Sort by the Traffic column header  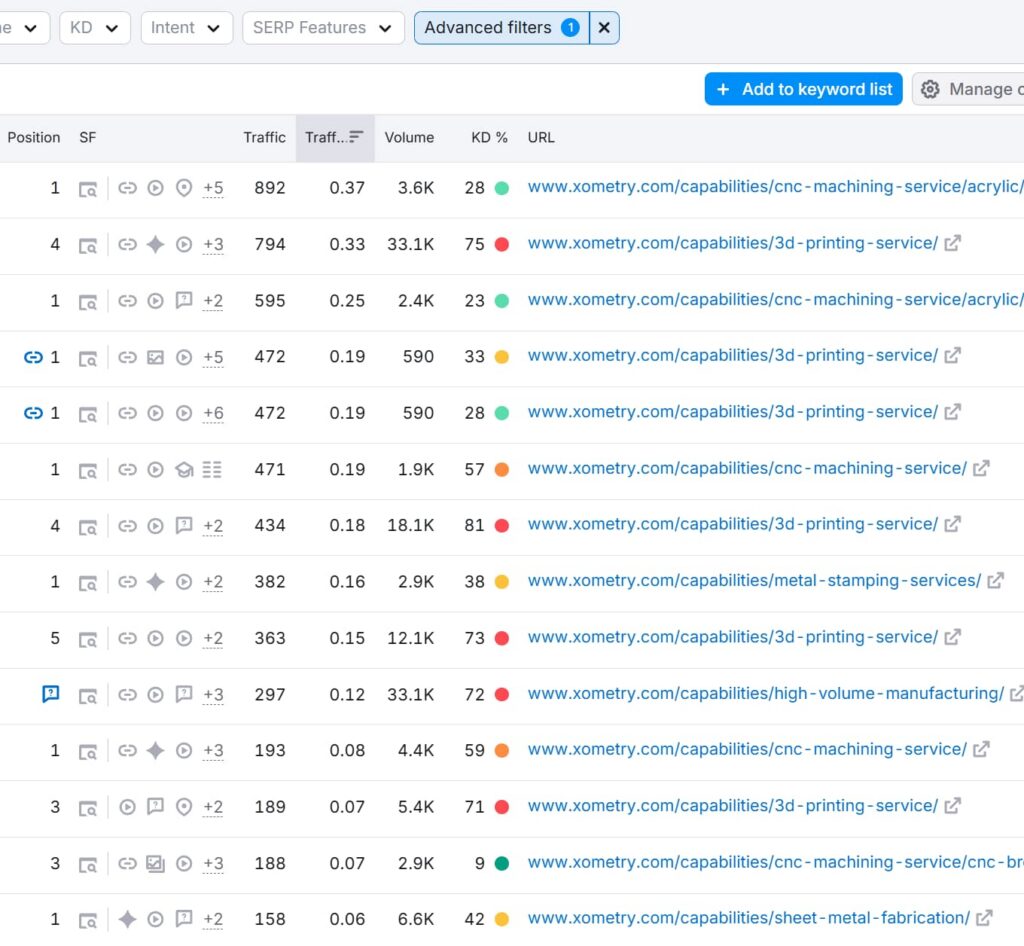(264, 138)
